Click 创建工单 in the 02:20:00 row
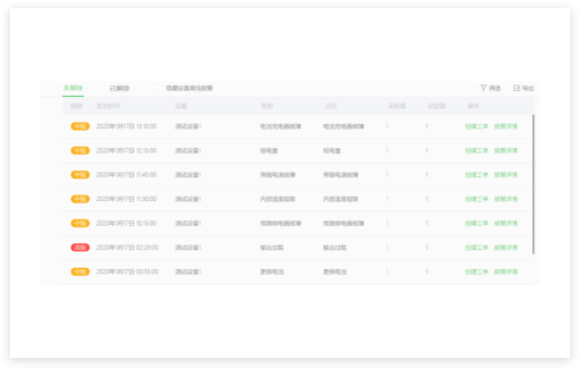 [x=476, y=248]
